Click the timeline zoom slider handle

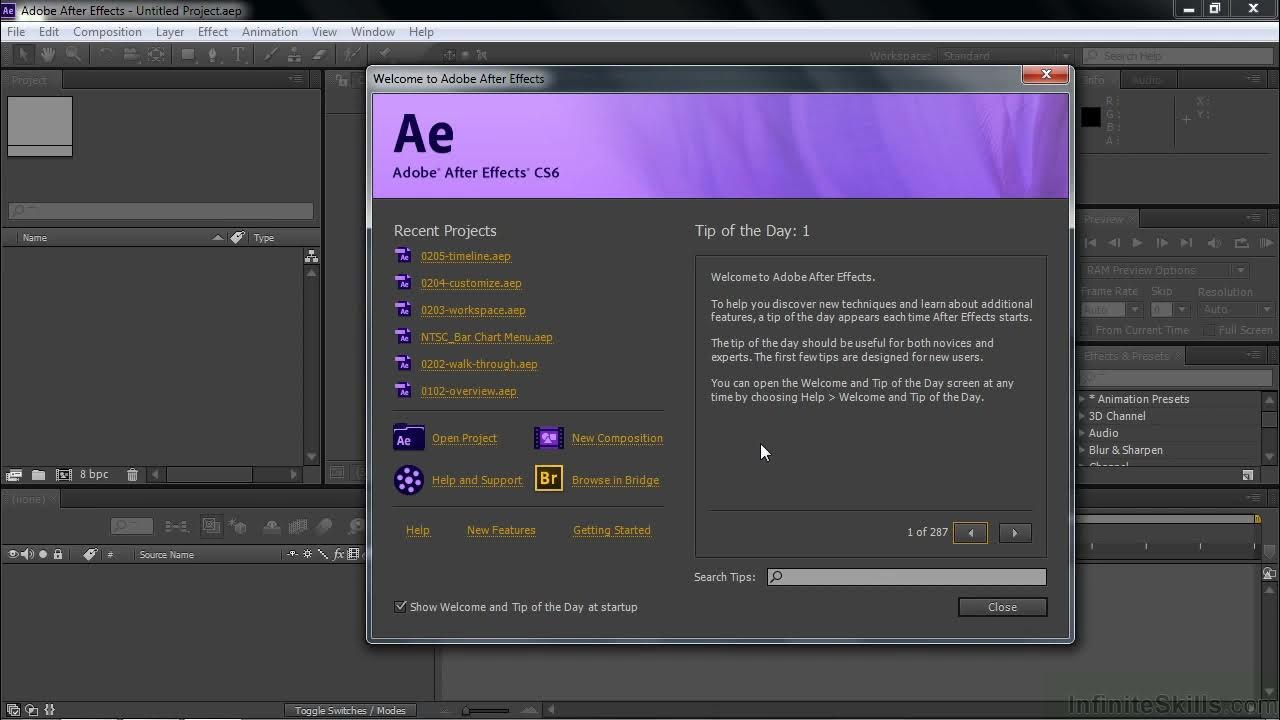click(466, 711)
